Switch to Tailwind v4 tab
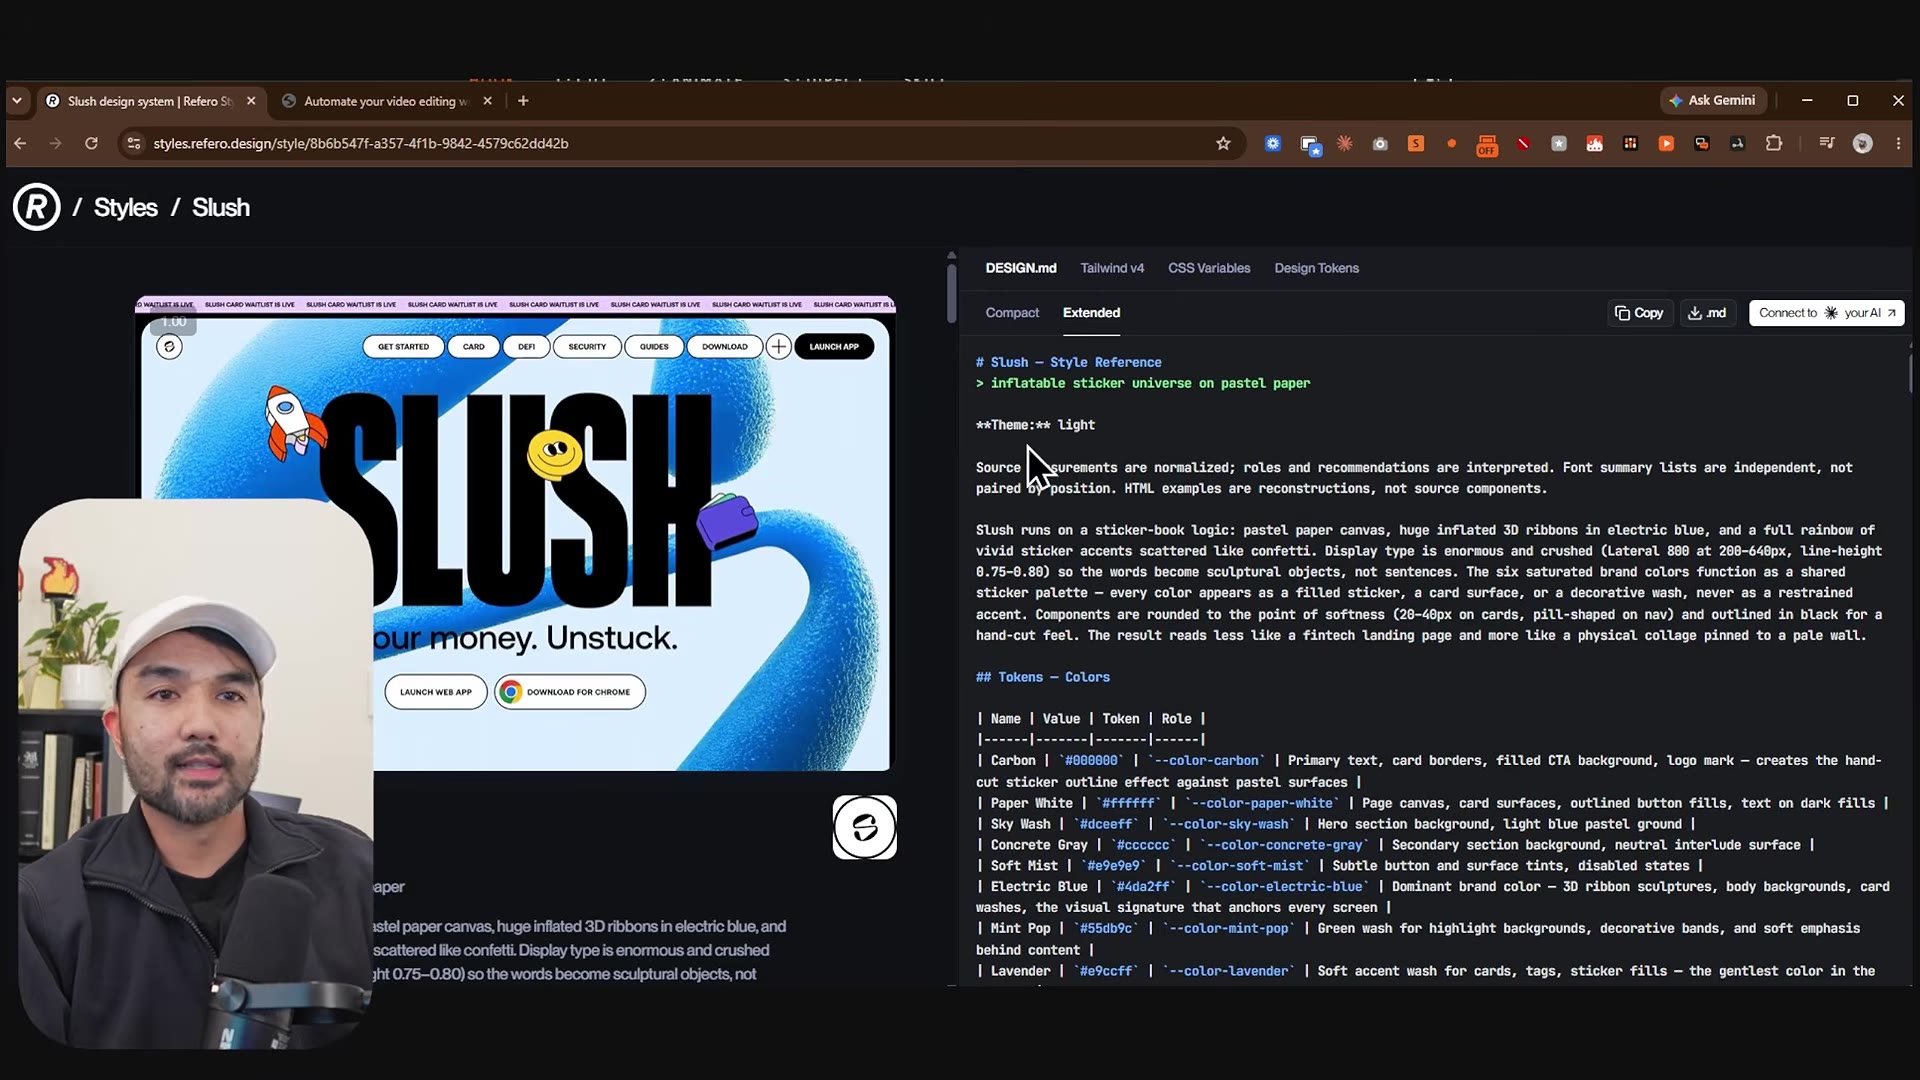1920x1080 pixels. point(1112,268)
